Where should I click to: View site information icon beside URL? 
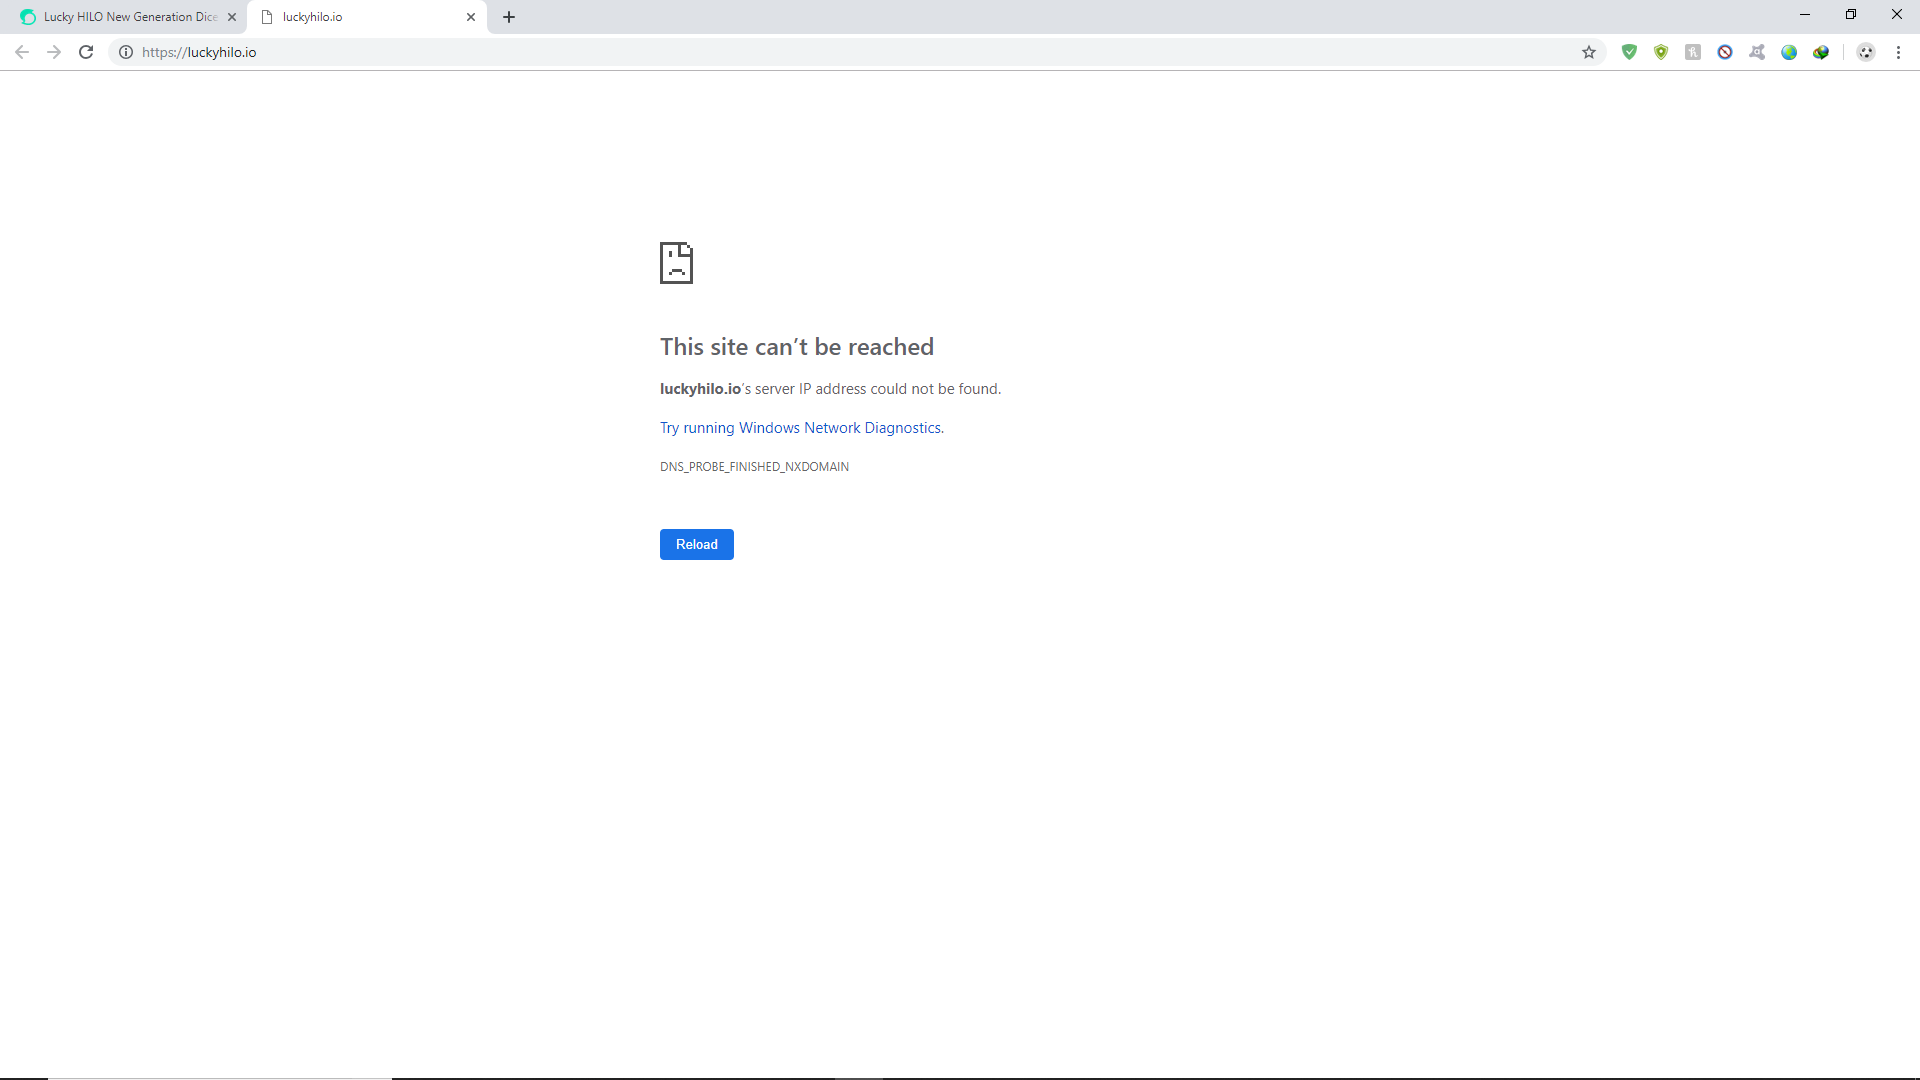[126, 52]
